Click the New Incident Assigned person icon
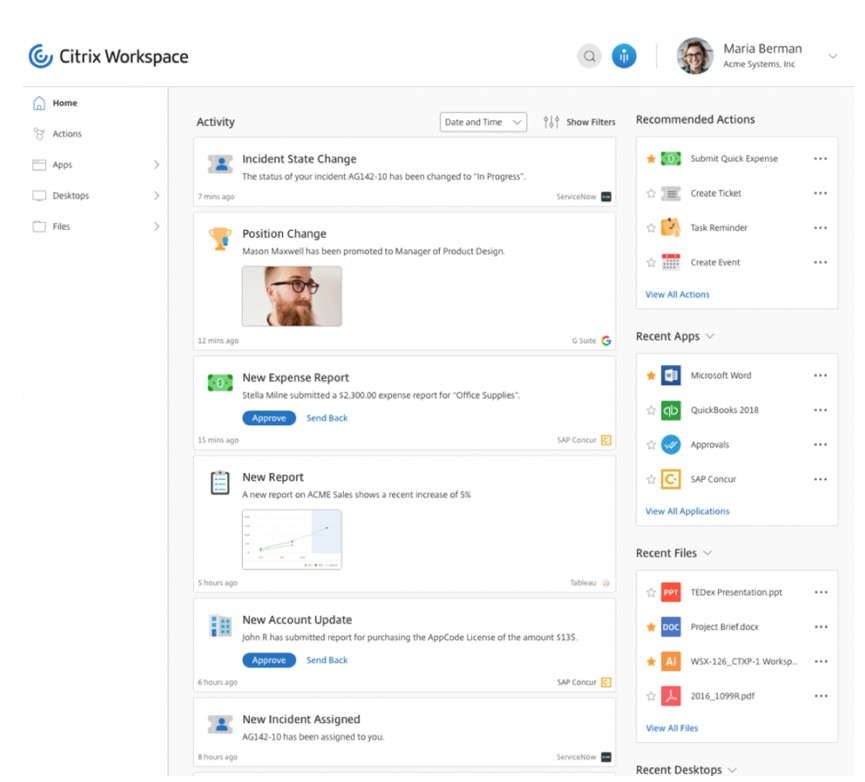 220,724
